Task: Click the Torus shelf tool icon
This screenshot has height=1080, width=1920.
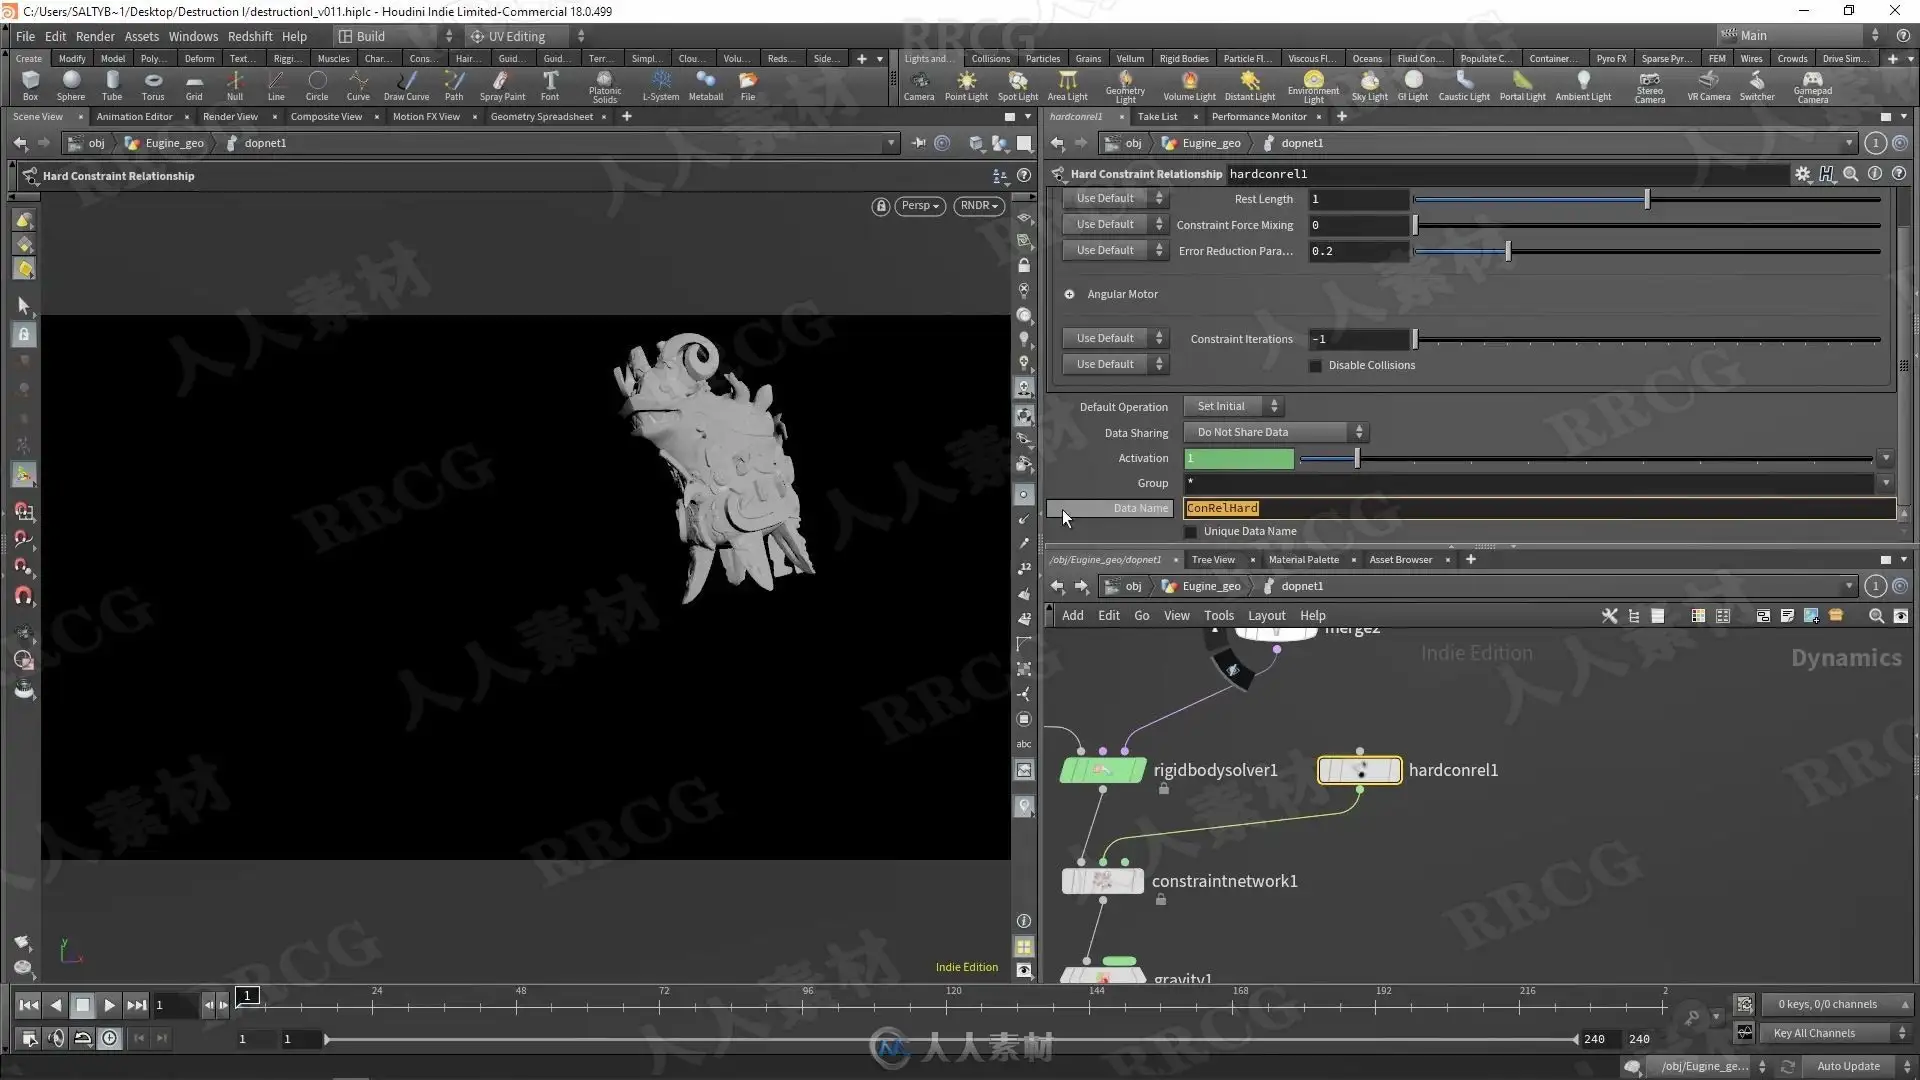Action: [x=153, y=85]
